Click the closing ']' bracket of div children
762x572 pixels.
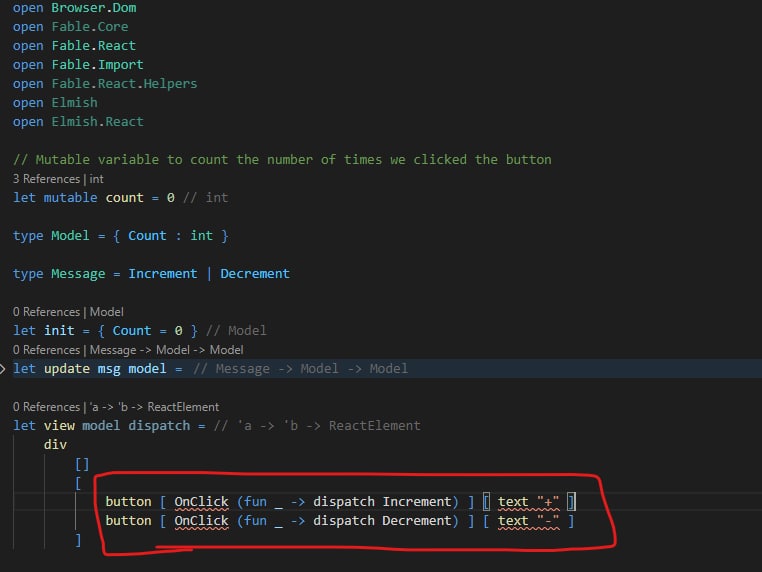point(78,540)
